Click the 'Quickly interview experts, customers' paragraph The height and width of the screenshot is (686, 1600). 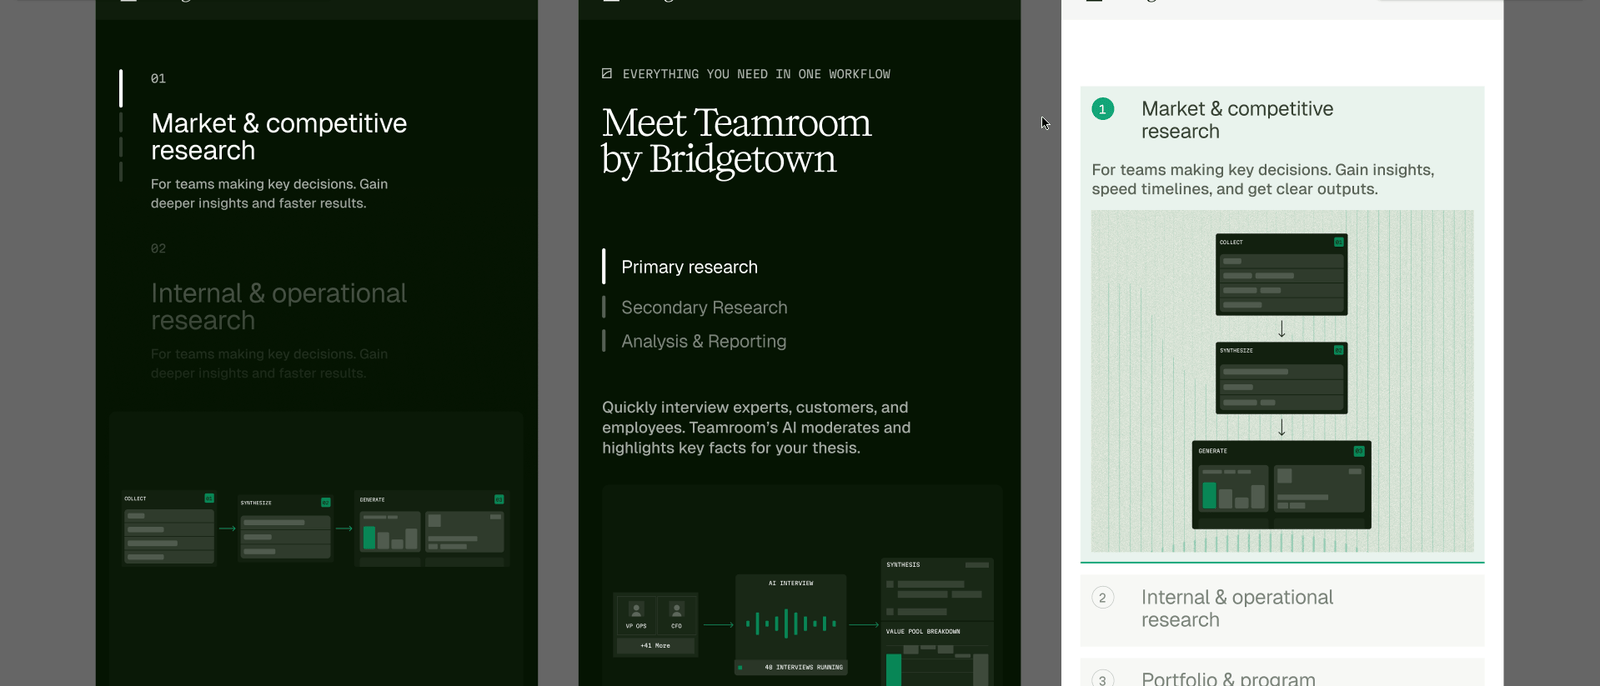pyautogui.click(x=756, y=428)
